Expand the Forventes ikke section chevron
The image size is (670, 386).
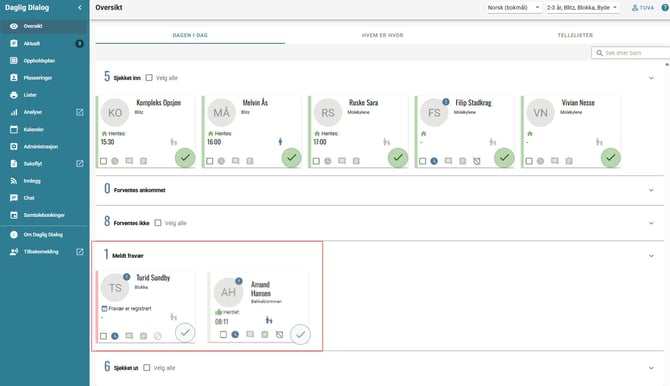651,223
